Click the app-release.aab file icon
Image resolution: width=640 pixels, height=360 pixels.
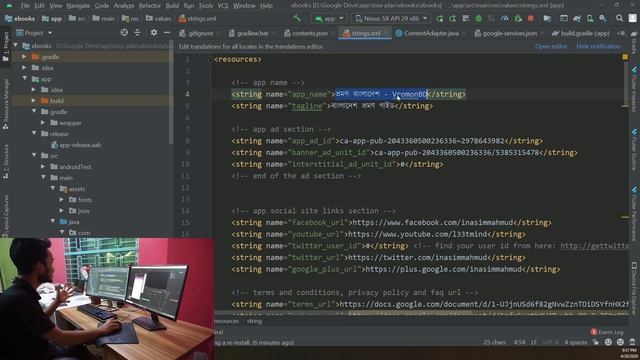pos(54,145)
